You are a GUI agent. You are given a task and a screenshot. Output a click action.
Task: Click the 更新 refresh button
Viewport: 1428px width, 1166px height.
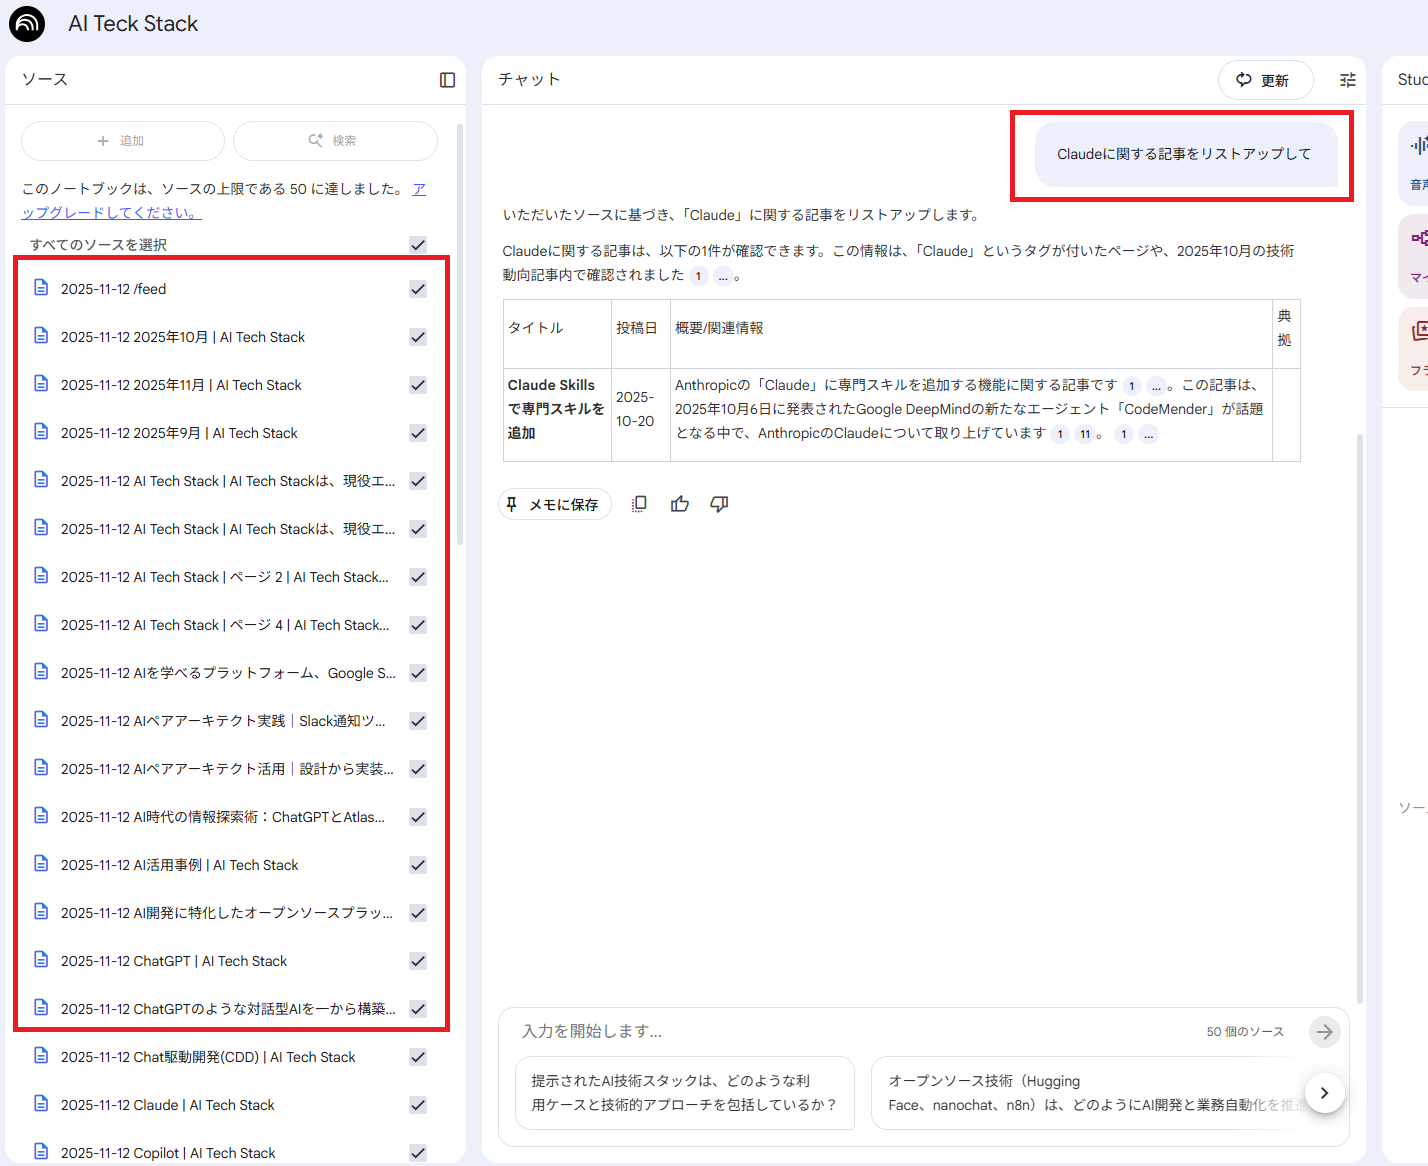click(x=1264, y=80)
